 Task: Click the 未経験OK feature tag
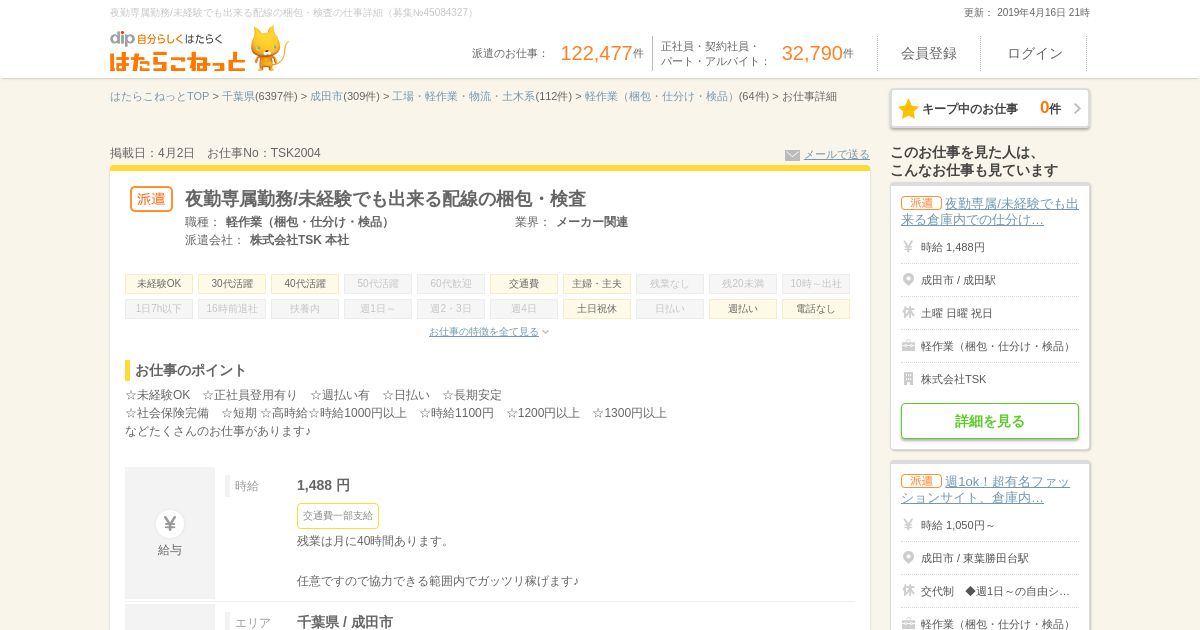[x=159, y=284]
